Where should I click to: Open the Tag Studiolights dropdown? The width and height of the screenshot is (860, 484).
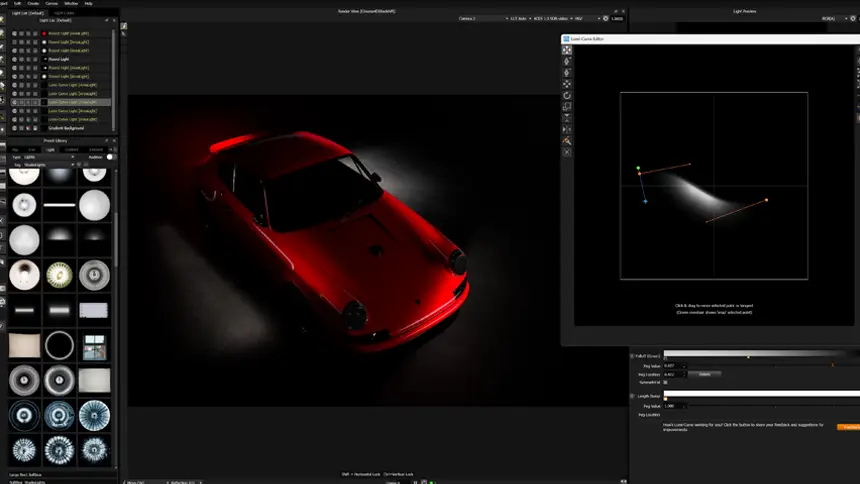click(48, 165)
